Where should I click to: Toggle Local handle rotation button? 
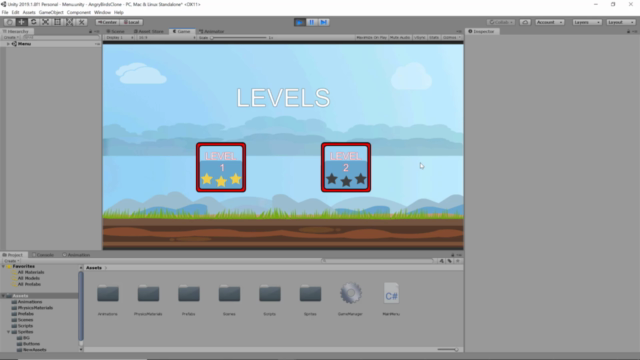(x=131, y=22)
